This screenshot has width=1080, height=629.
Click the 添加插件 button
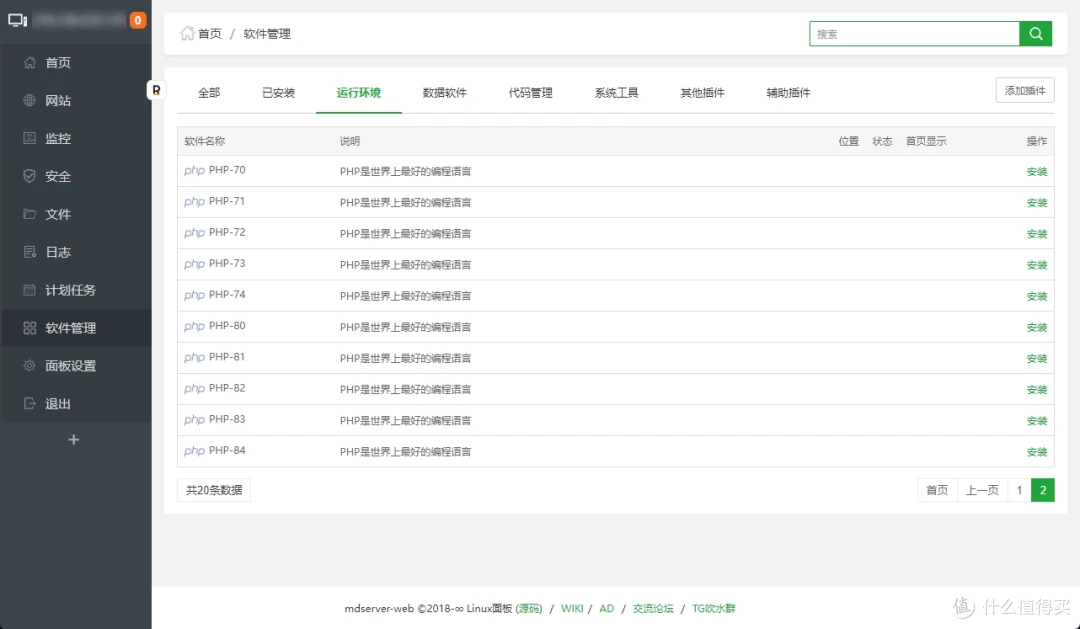(x=1024, y=89)
